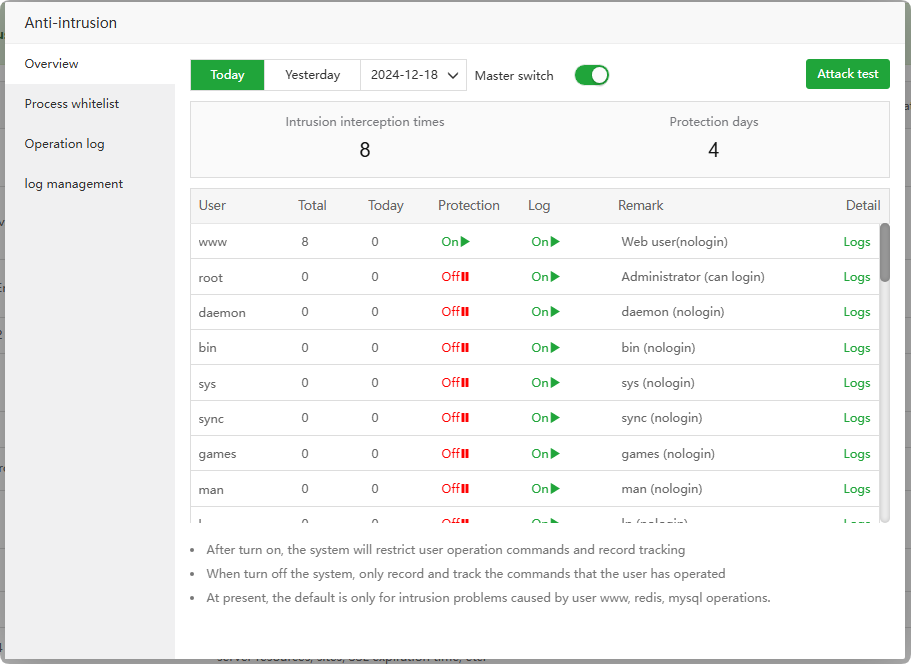The width and height of the screenshot is (911, 664).
Task: Go to Operation log section
Action: [64, 144]
